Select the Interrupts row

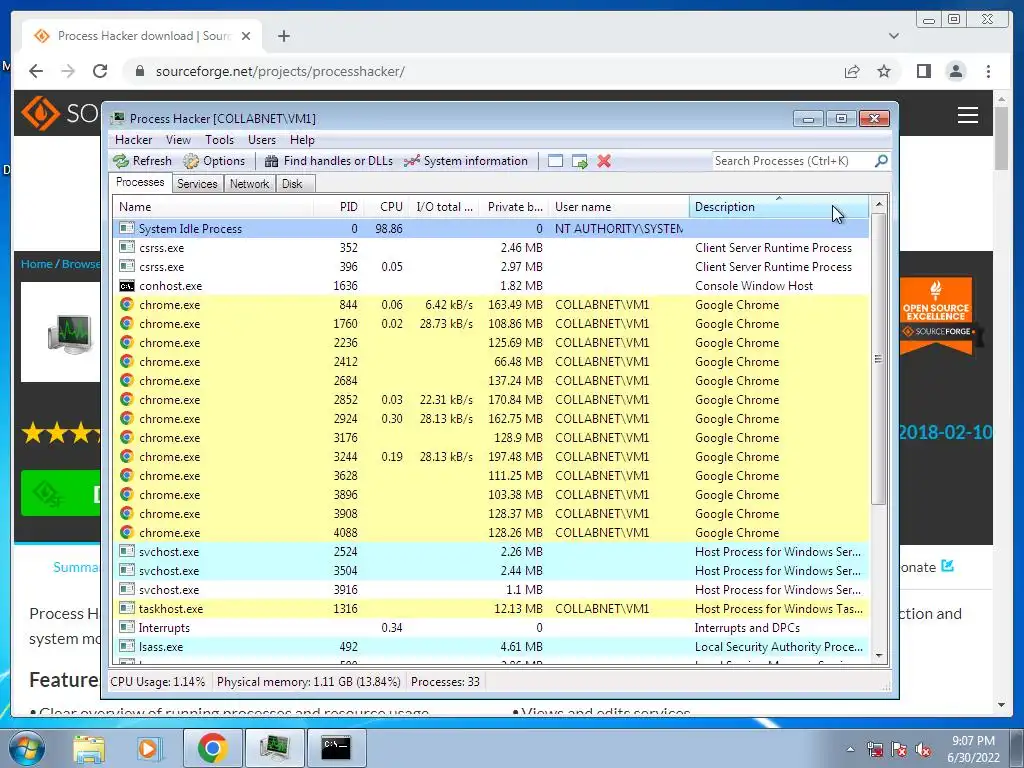491,628
